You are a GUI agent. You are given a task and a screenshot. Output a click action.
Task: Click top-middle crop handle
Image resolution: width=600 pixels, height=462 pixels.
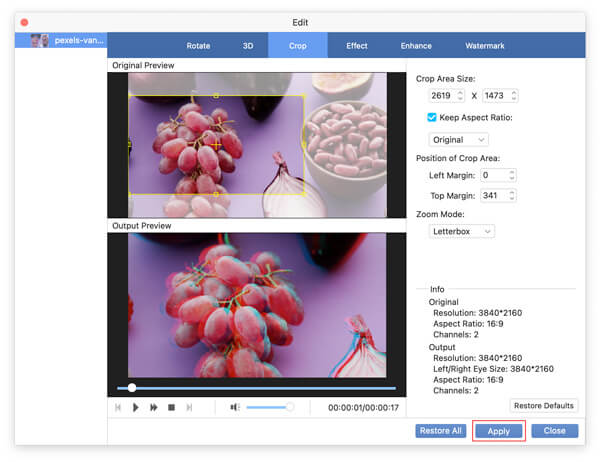(216, 96)
